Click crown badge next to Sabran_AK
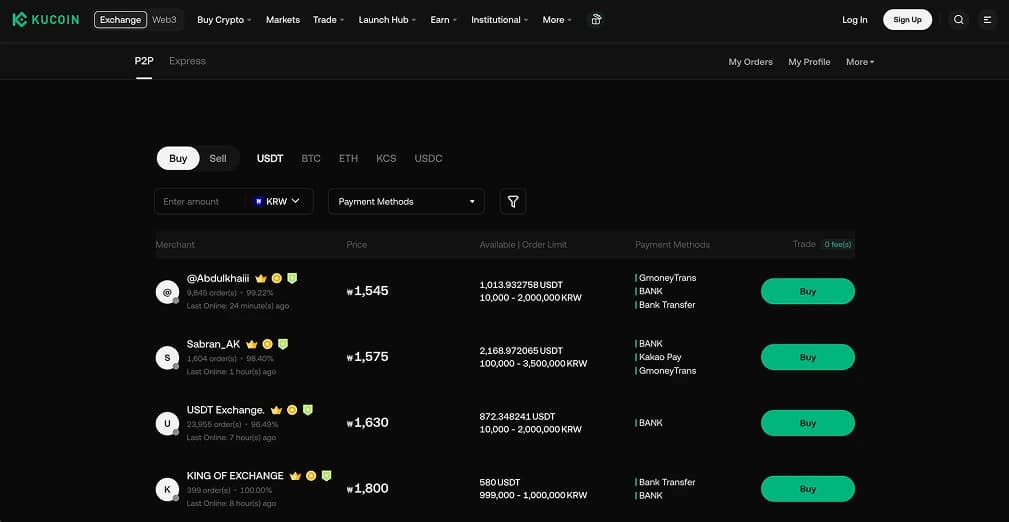 (252, 344)
